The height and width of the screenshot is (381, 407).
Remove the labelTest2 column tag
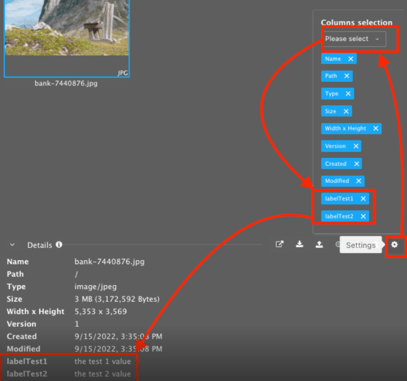(x=363, y=216)
